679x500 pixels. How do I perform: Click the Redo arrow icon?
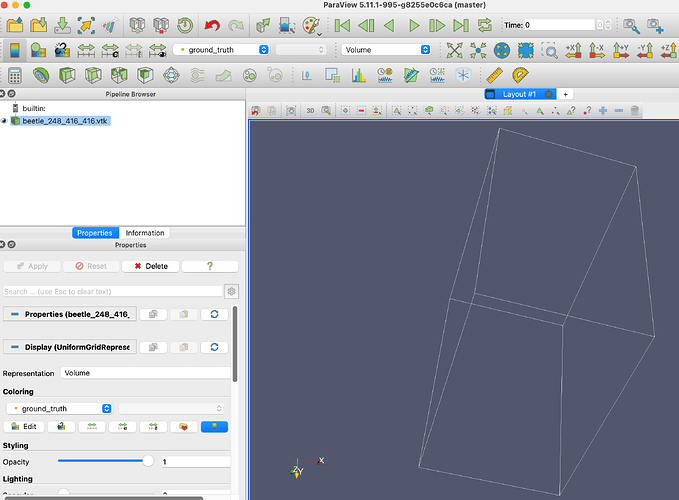pyautogui.click(x=236, y=26)
